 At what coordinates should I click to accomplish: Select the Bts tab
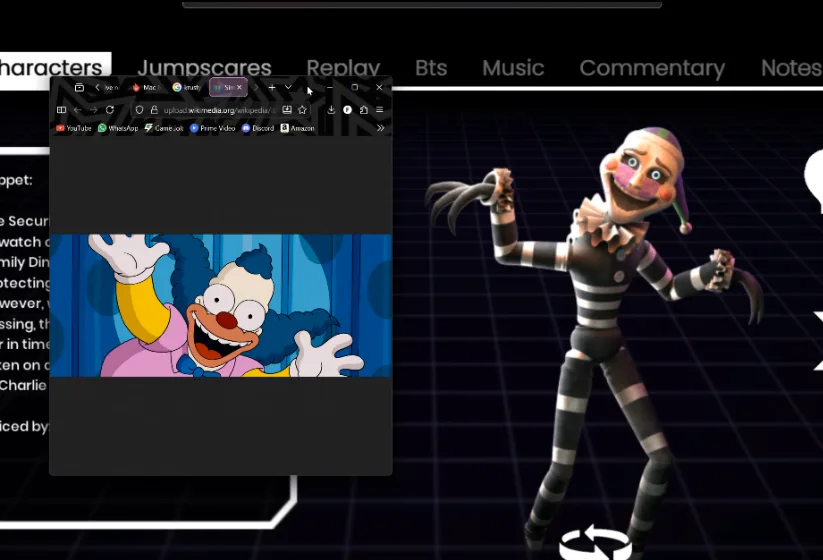431,68
